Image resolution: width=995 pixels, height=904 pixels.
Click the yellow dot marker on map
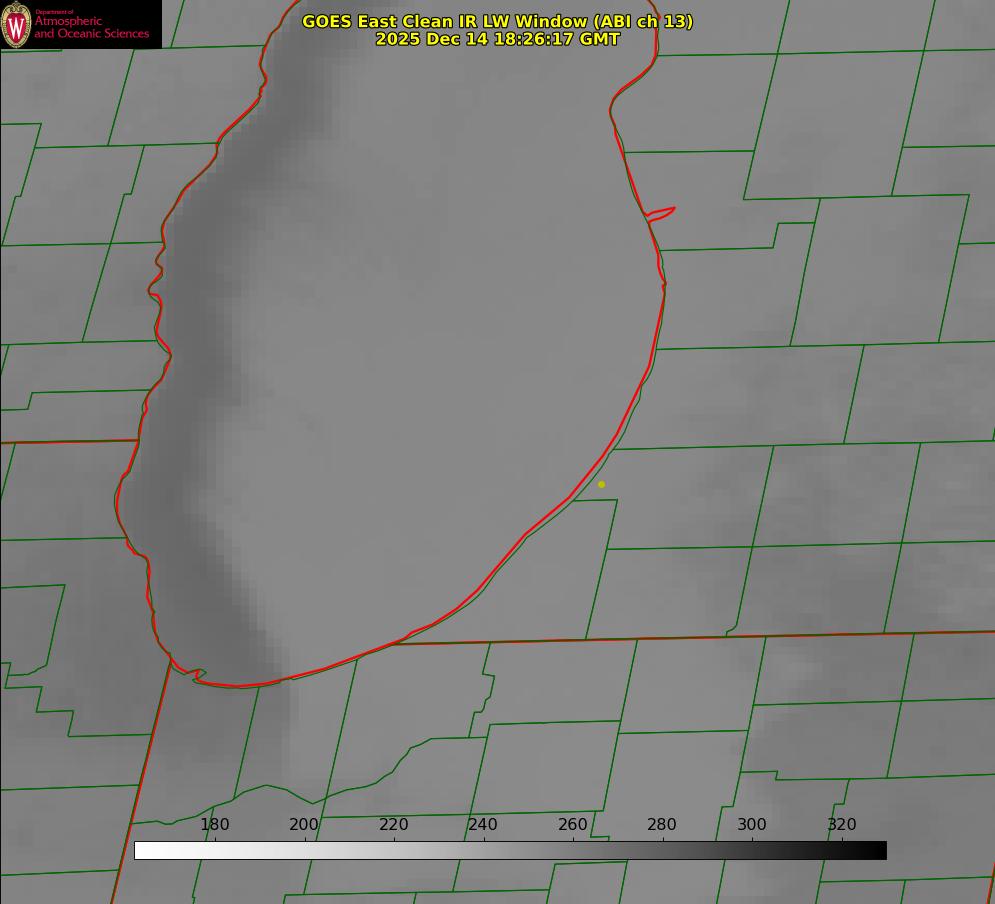(x=601, y=484)
